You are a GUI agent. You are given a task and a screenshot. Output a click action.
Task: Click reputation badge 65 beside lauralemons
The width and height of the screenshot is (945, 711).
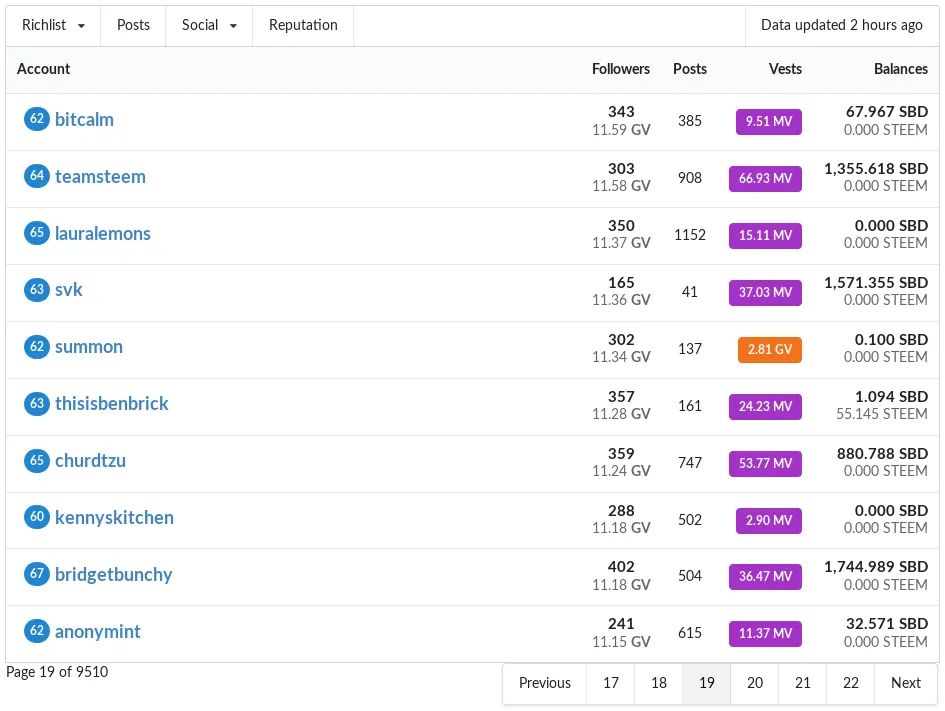(37, 233)
